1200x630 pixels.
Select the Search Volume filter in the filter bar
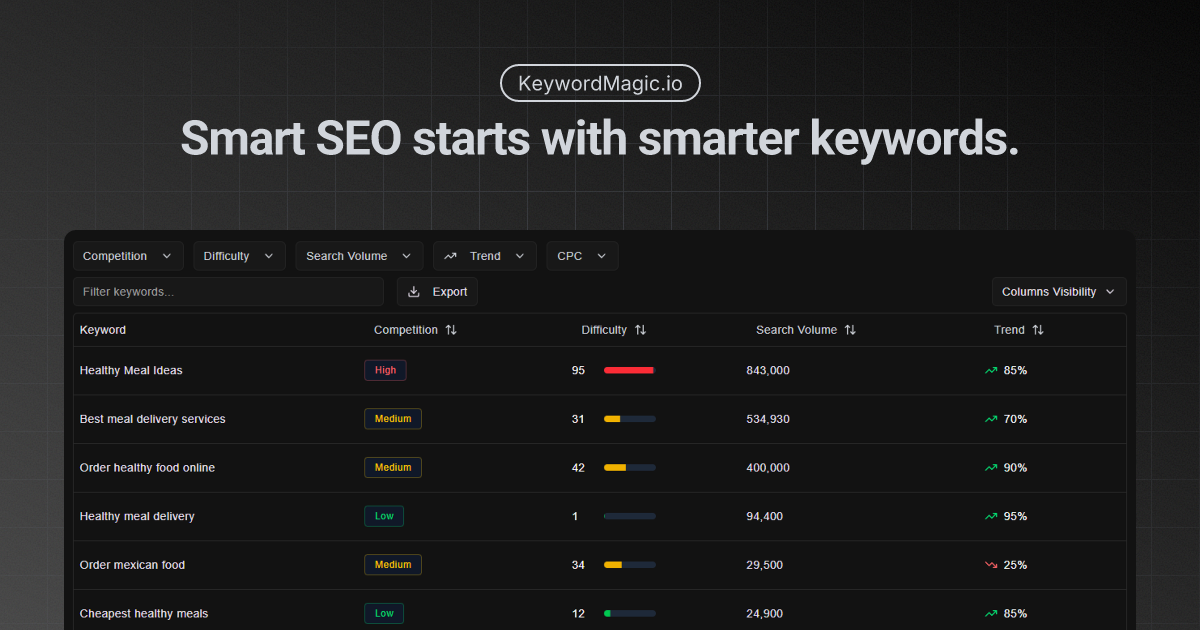click(x=358, y=256)
